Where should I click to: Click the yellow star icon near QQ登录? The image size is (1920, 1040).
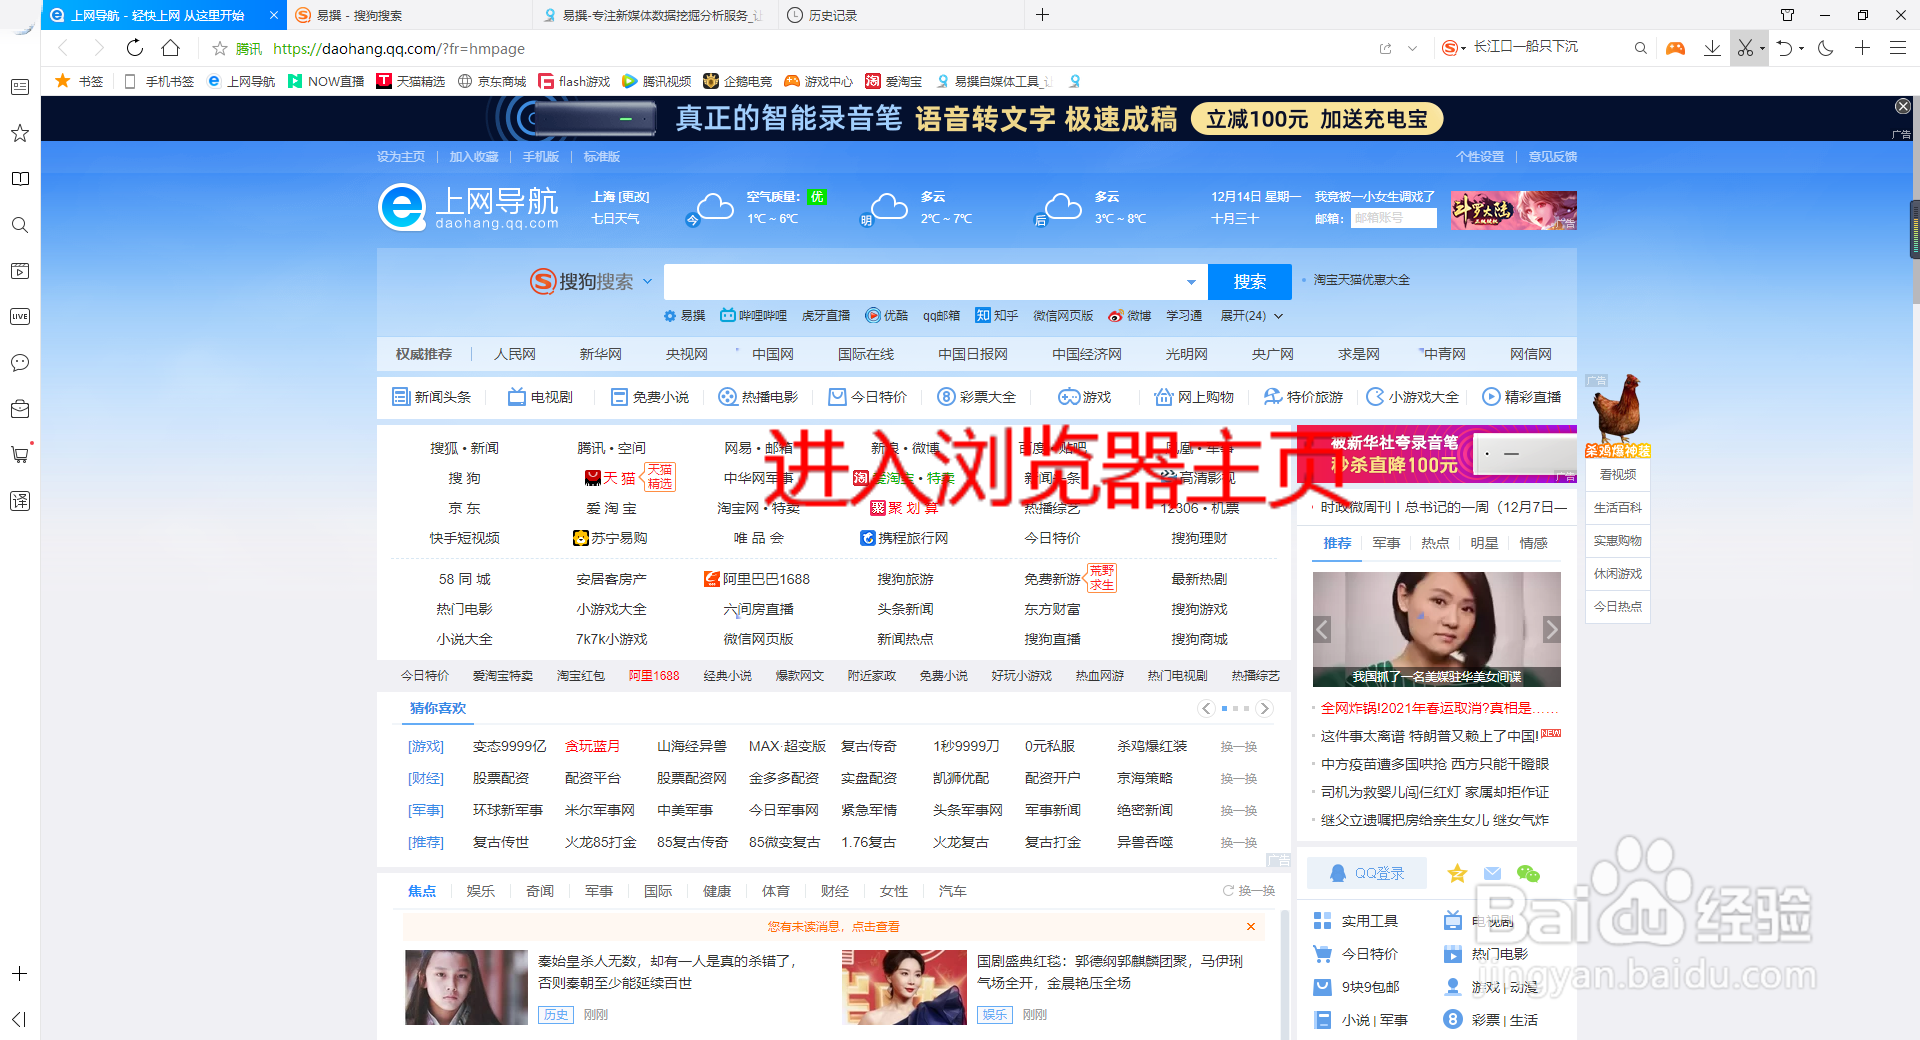pyautogui.click(x=1457, y=873)
